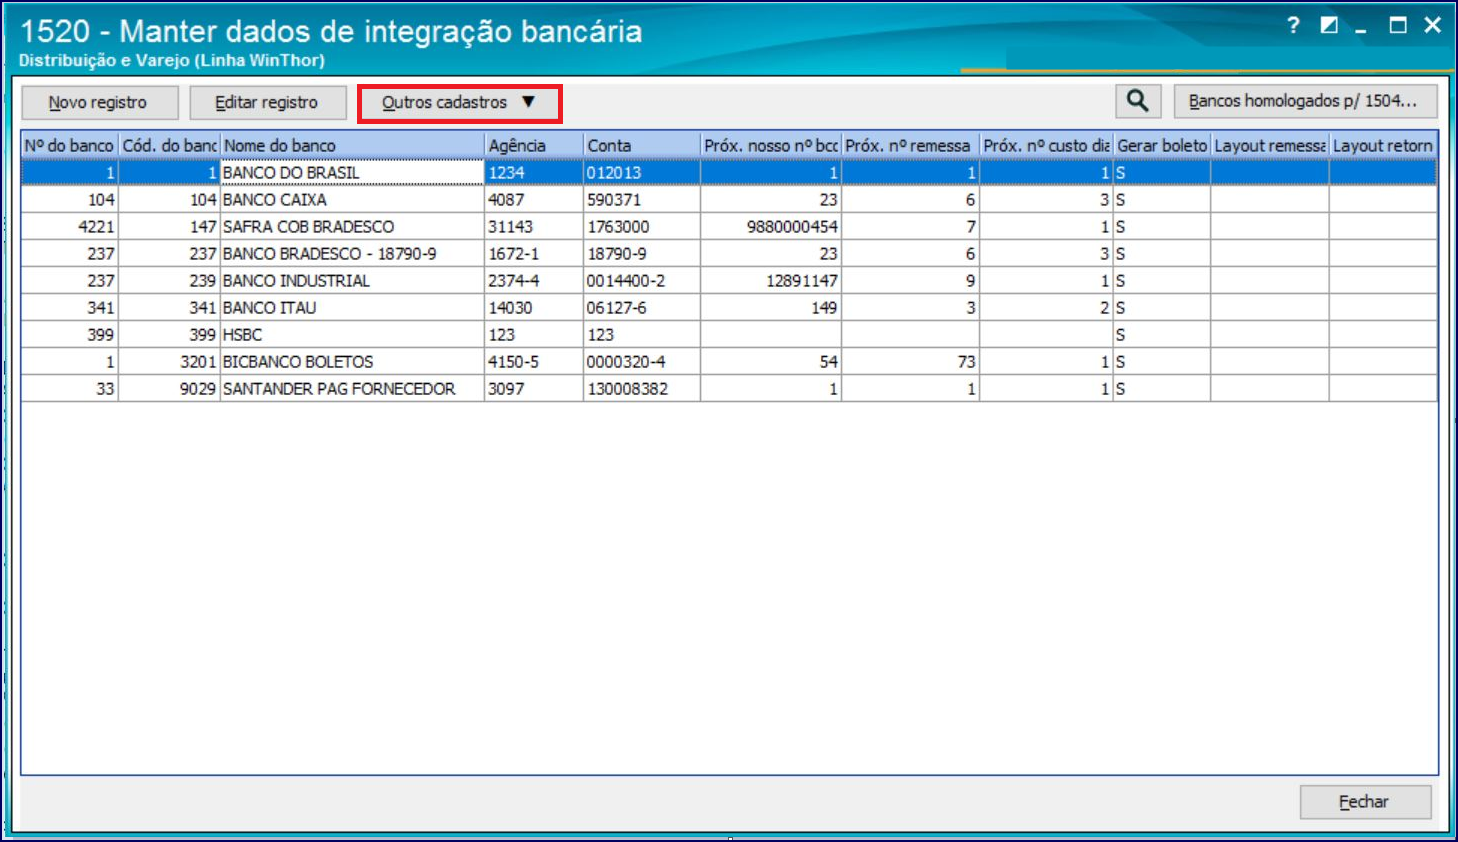Click the Fechar button
Image resolution: width=1458 pixels, height=842 pixels.
coord(1365,802)
